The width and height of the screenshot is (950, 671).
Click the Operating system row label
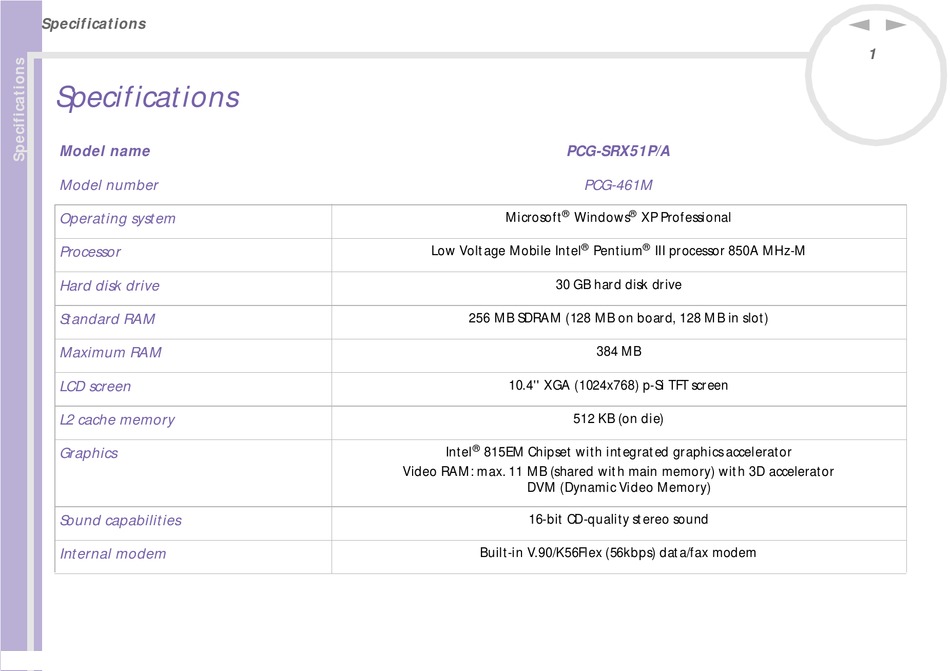118,219
